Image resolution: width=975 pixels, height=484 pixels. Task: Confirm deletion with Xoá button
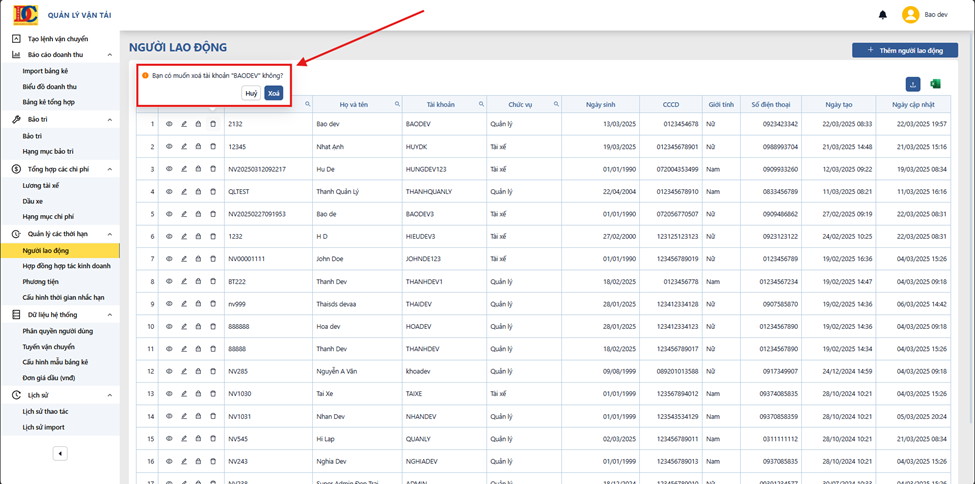click(x=274, y=93)
